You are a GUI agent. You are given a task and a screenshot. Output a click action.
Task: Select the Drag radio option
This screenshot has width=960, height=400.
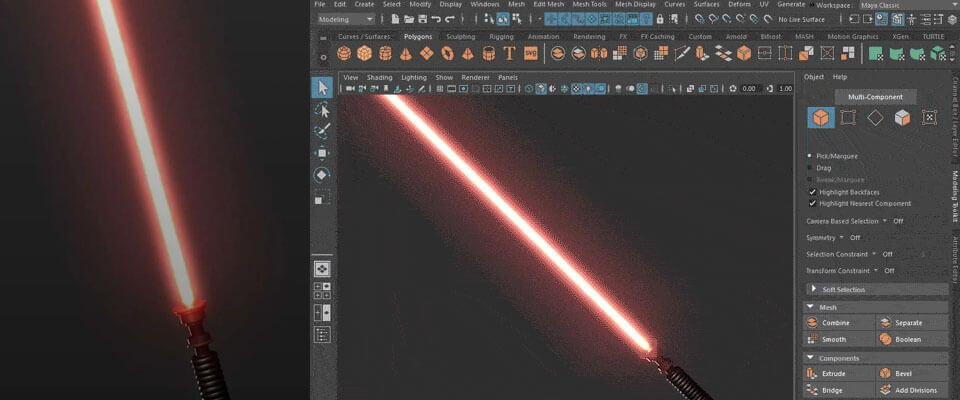[x=811, y=168]
